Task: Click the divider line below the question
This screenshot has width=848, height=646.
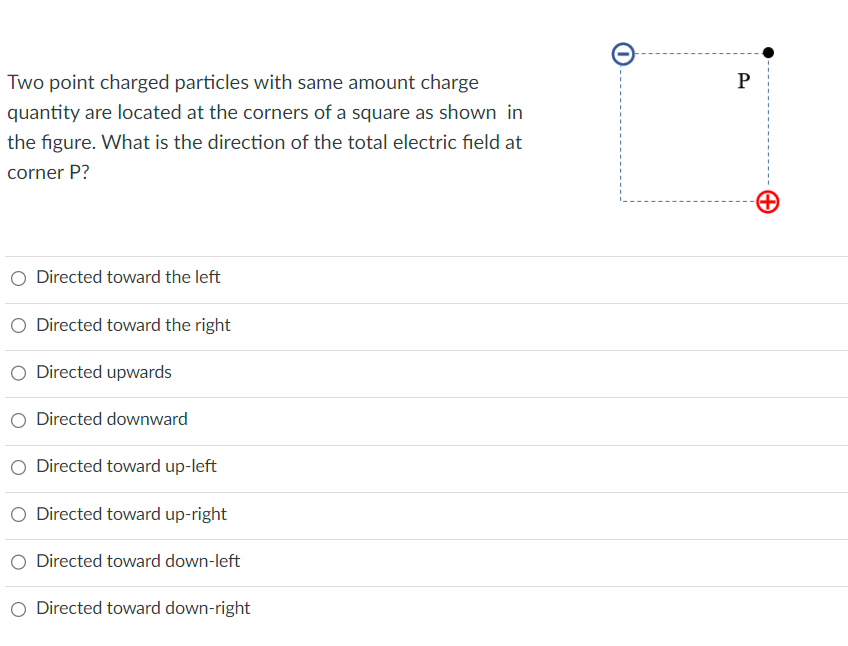Action: coord(424,255)
